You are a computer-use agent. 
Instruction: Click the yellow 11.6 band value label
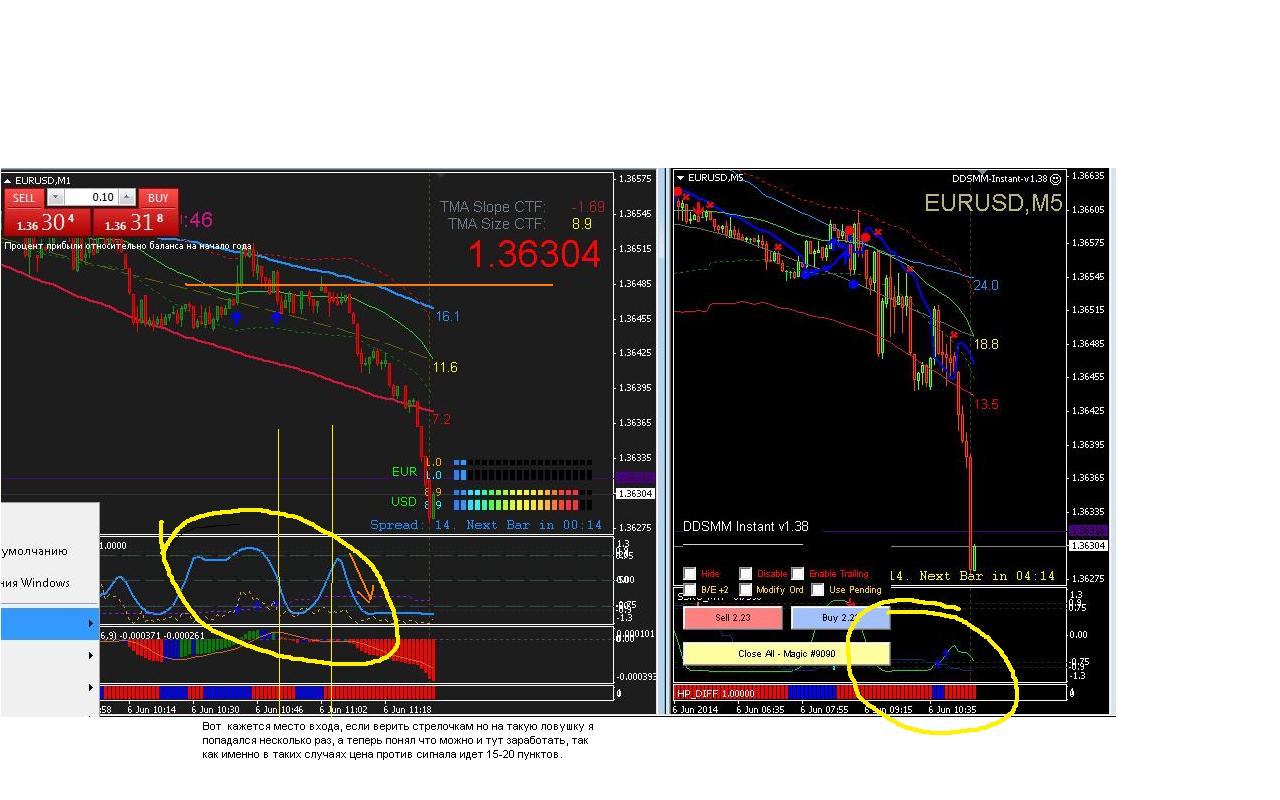click(x=445, y=368)
